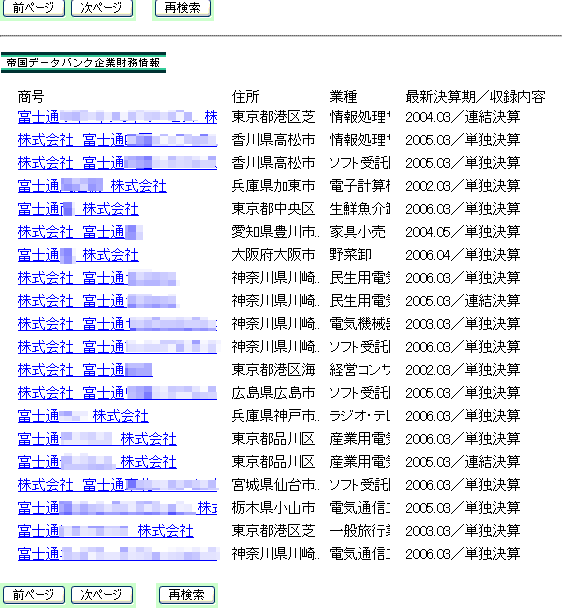This screenshot has width=562, height=609.
Task: Open company link in 東京都港区芝 一般旅行 row
Action: pyautogui.click(x=106, y=531)
